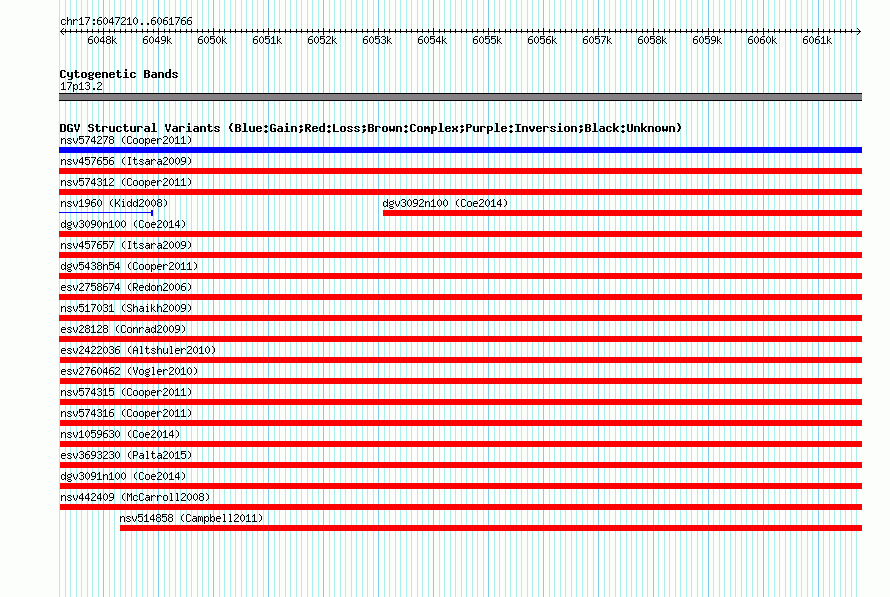The height and width of the screenshot is (597, 890).
Task: Open nsv1059630 (Coe2014) variant
Action: tap(120, 434)
